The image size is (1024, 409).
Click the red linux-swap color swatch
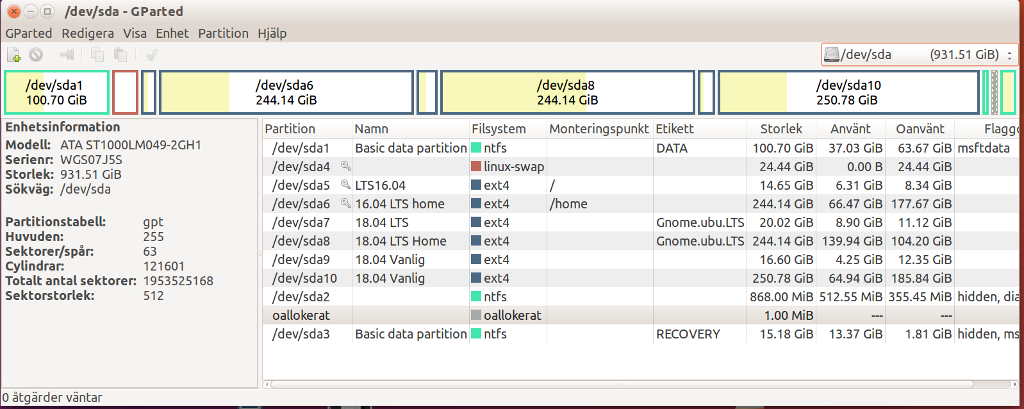476,167
